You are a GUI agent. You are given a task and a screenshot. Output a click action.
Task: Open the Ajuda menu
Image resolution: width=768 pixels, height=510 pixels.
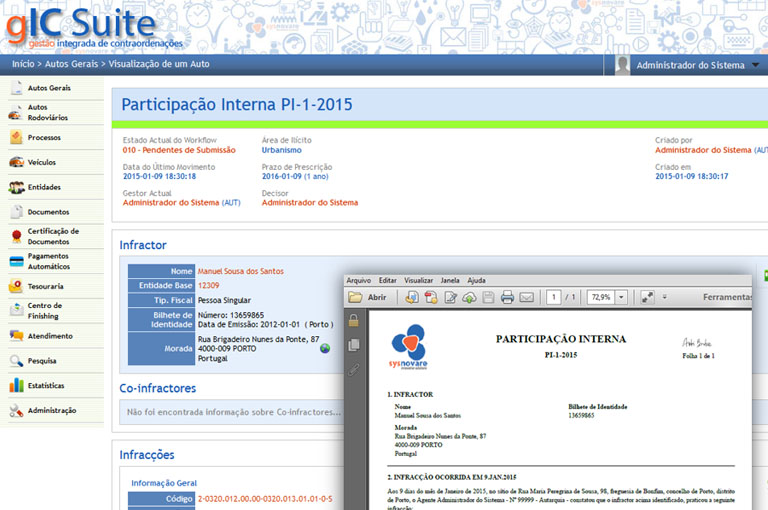pyautogui.click(x=476, y=280)
